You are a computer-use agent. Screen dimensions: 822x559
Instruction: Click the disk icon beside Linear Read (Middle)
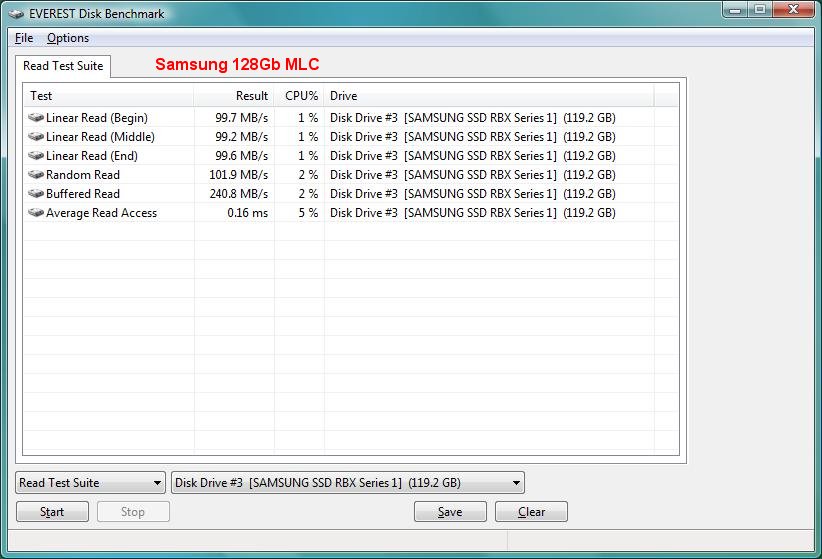point(36,136)
